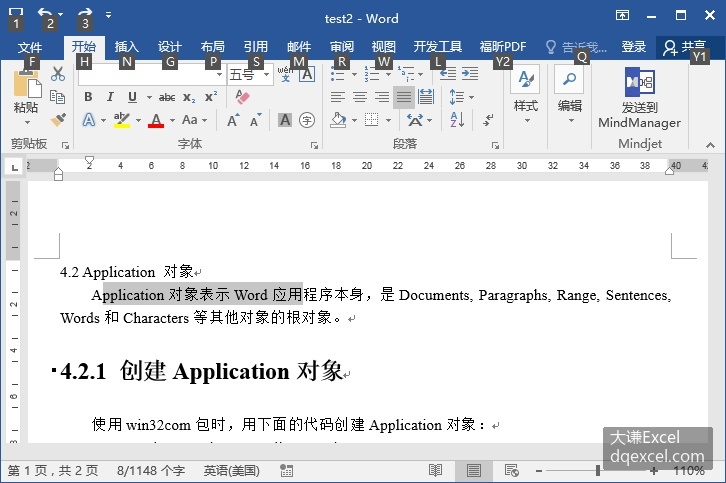Image resolution: width=726 pixels, height=483 pixels.
Task: Apply subscript formatting
Action: pos(189,97)
